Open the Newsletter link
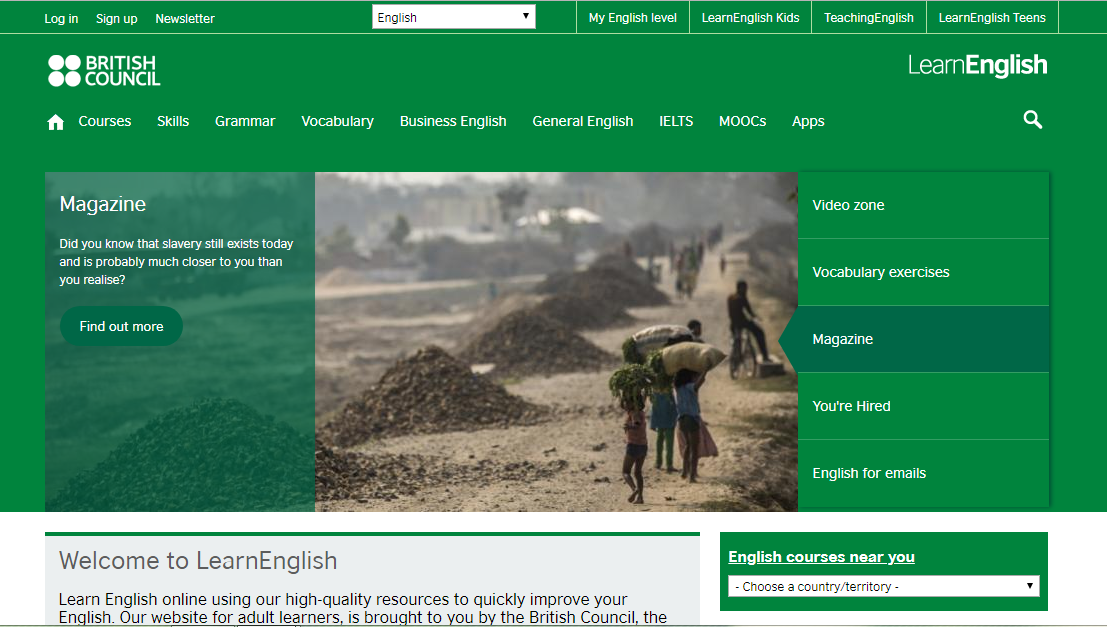Image resolution: width=1107 pixels, height=627 pixels. pyautogui.click(x=185, y=18)
